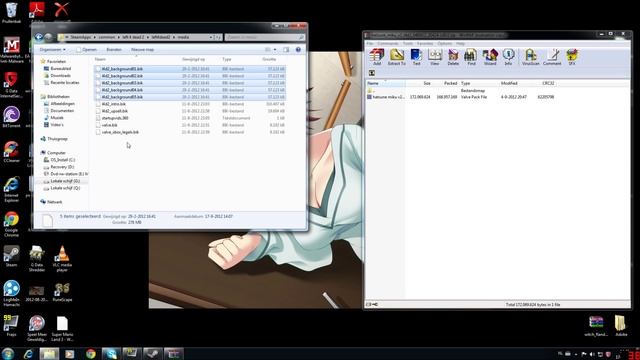640x360 pixels.
Task: Click the G Data Shredder desktop icon
Action: (37, 258)
